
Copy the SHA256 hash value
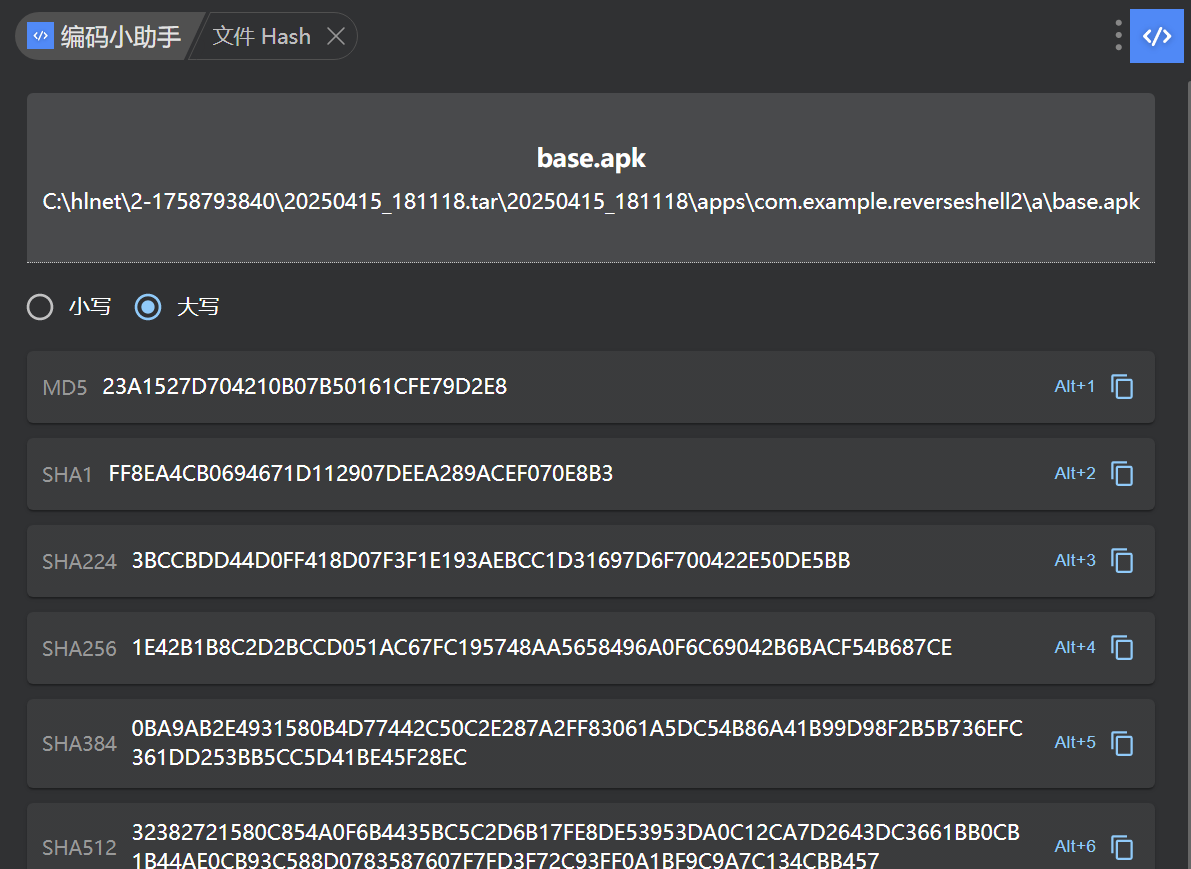(x=1122, y=648)
